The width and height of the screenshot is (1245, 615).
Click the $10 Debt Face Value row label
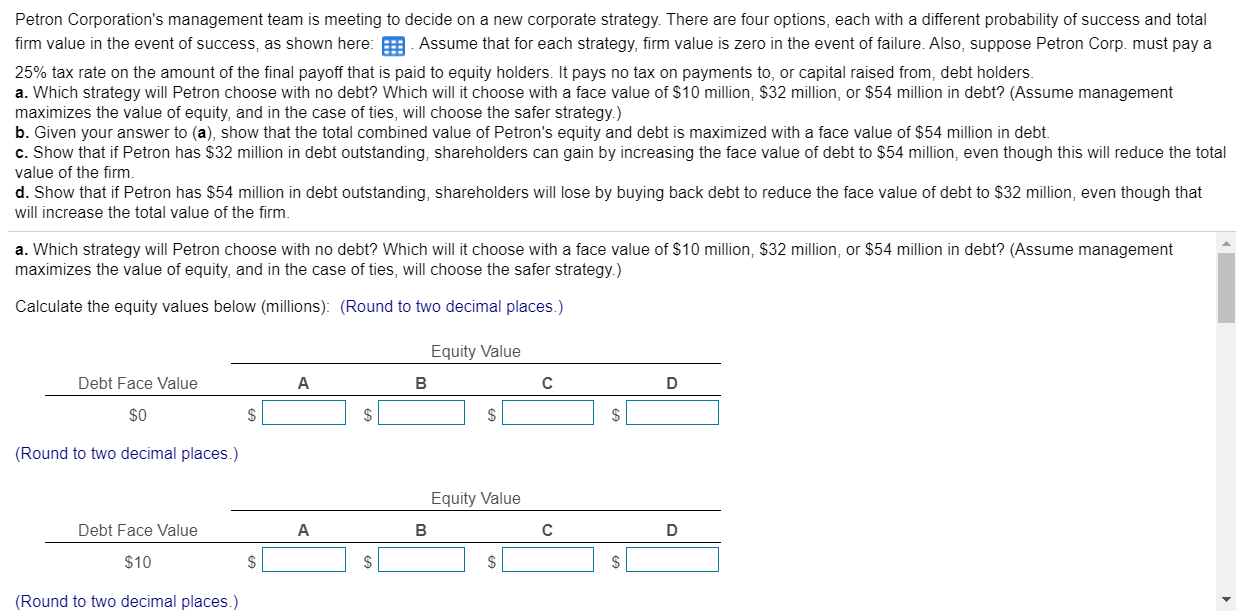[137, 562]
